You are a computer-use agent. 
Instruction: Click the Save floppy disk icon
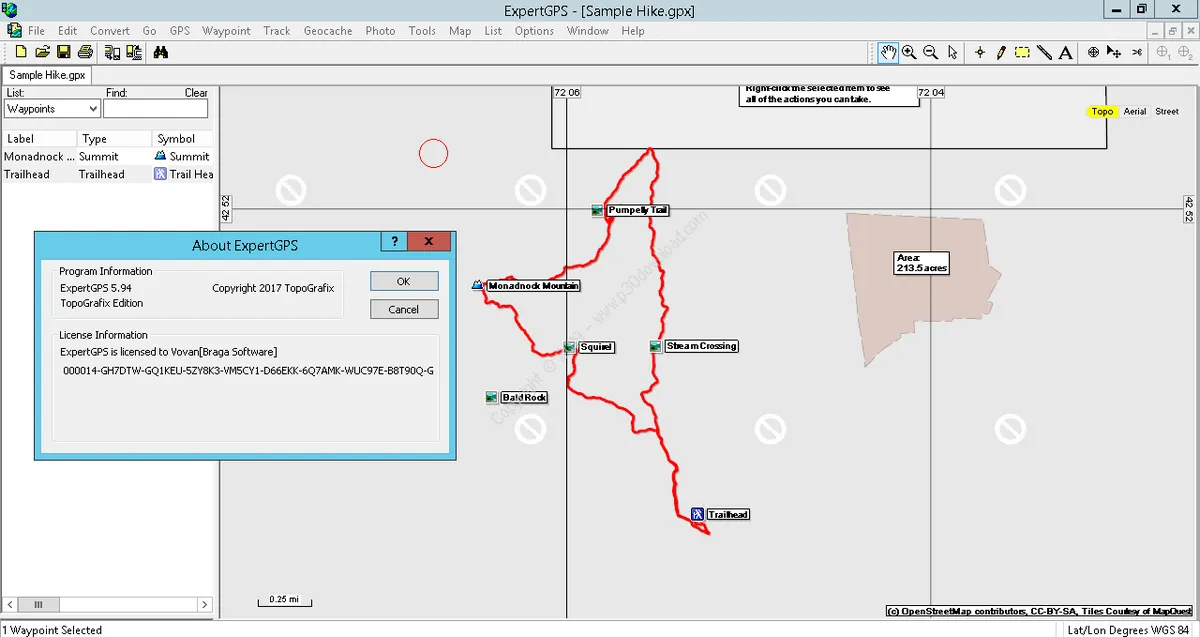coord(63,52)
